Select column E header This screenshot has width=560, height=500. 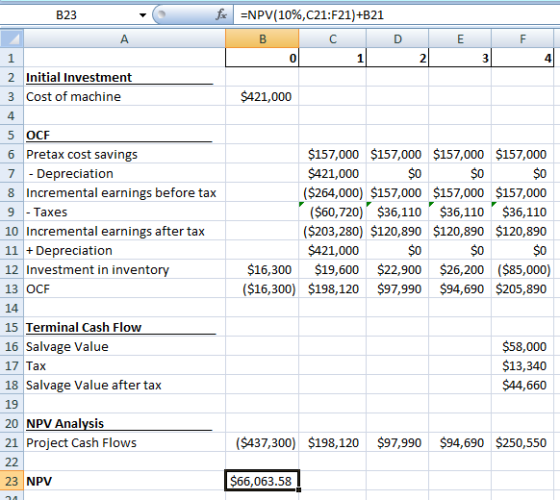[x=460, y=39]
